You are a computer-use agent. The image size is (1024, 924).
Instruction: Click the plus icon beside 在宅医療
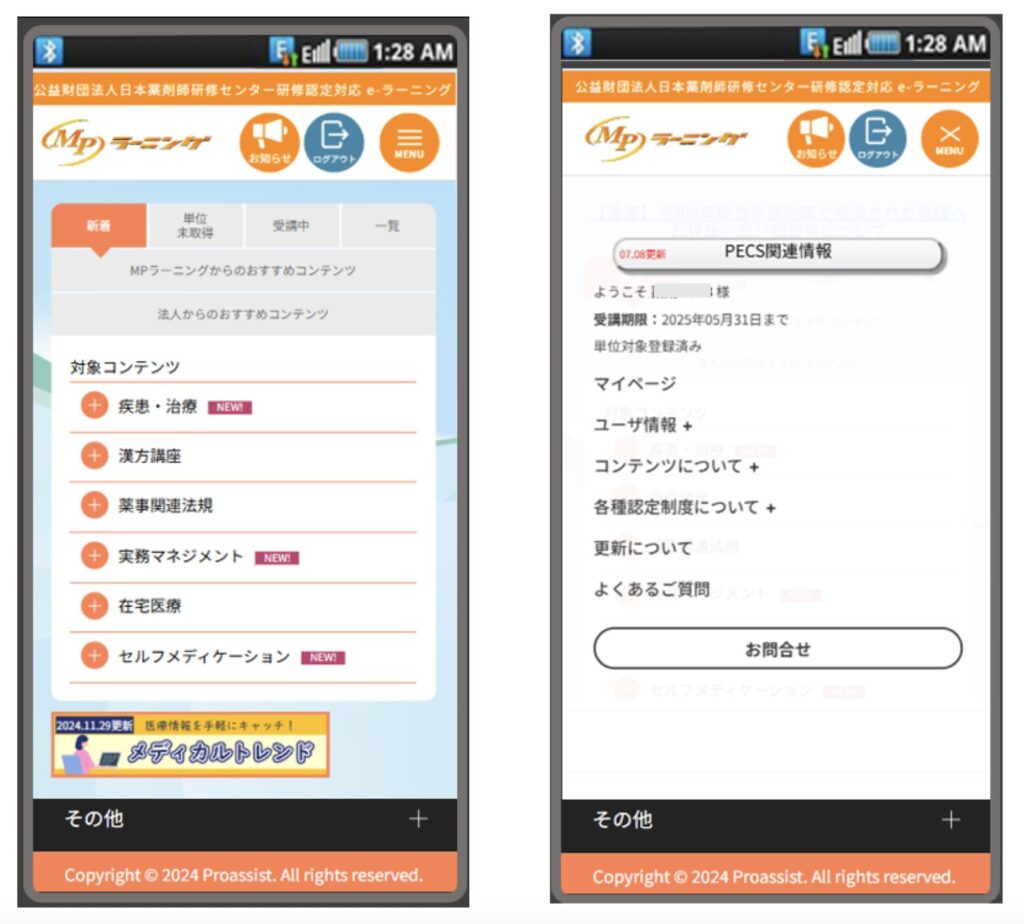click(x=94, y=606)
